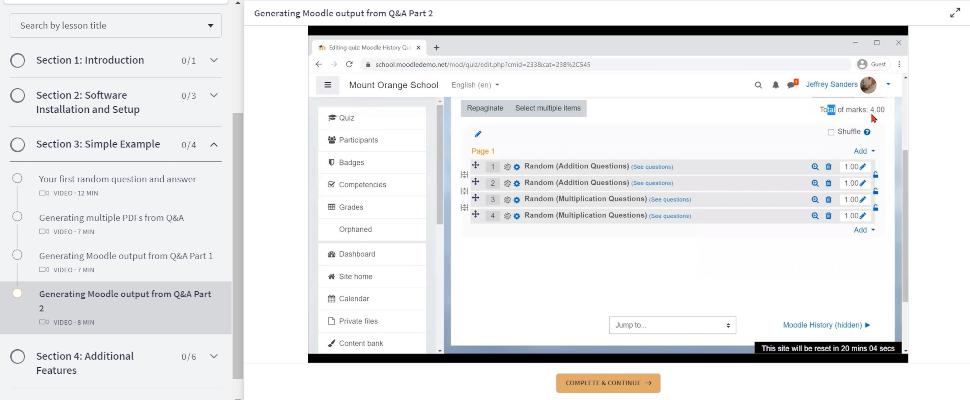Image resolution: width=970 pixels, height=400 pixels.
Task: Click Select multiple items button
Action: click(548, 108)
